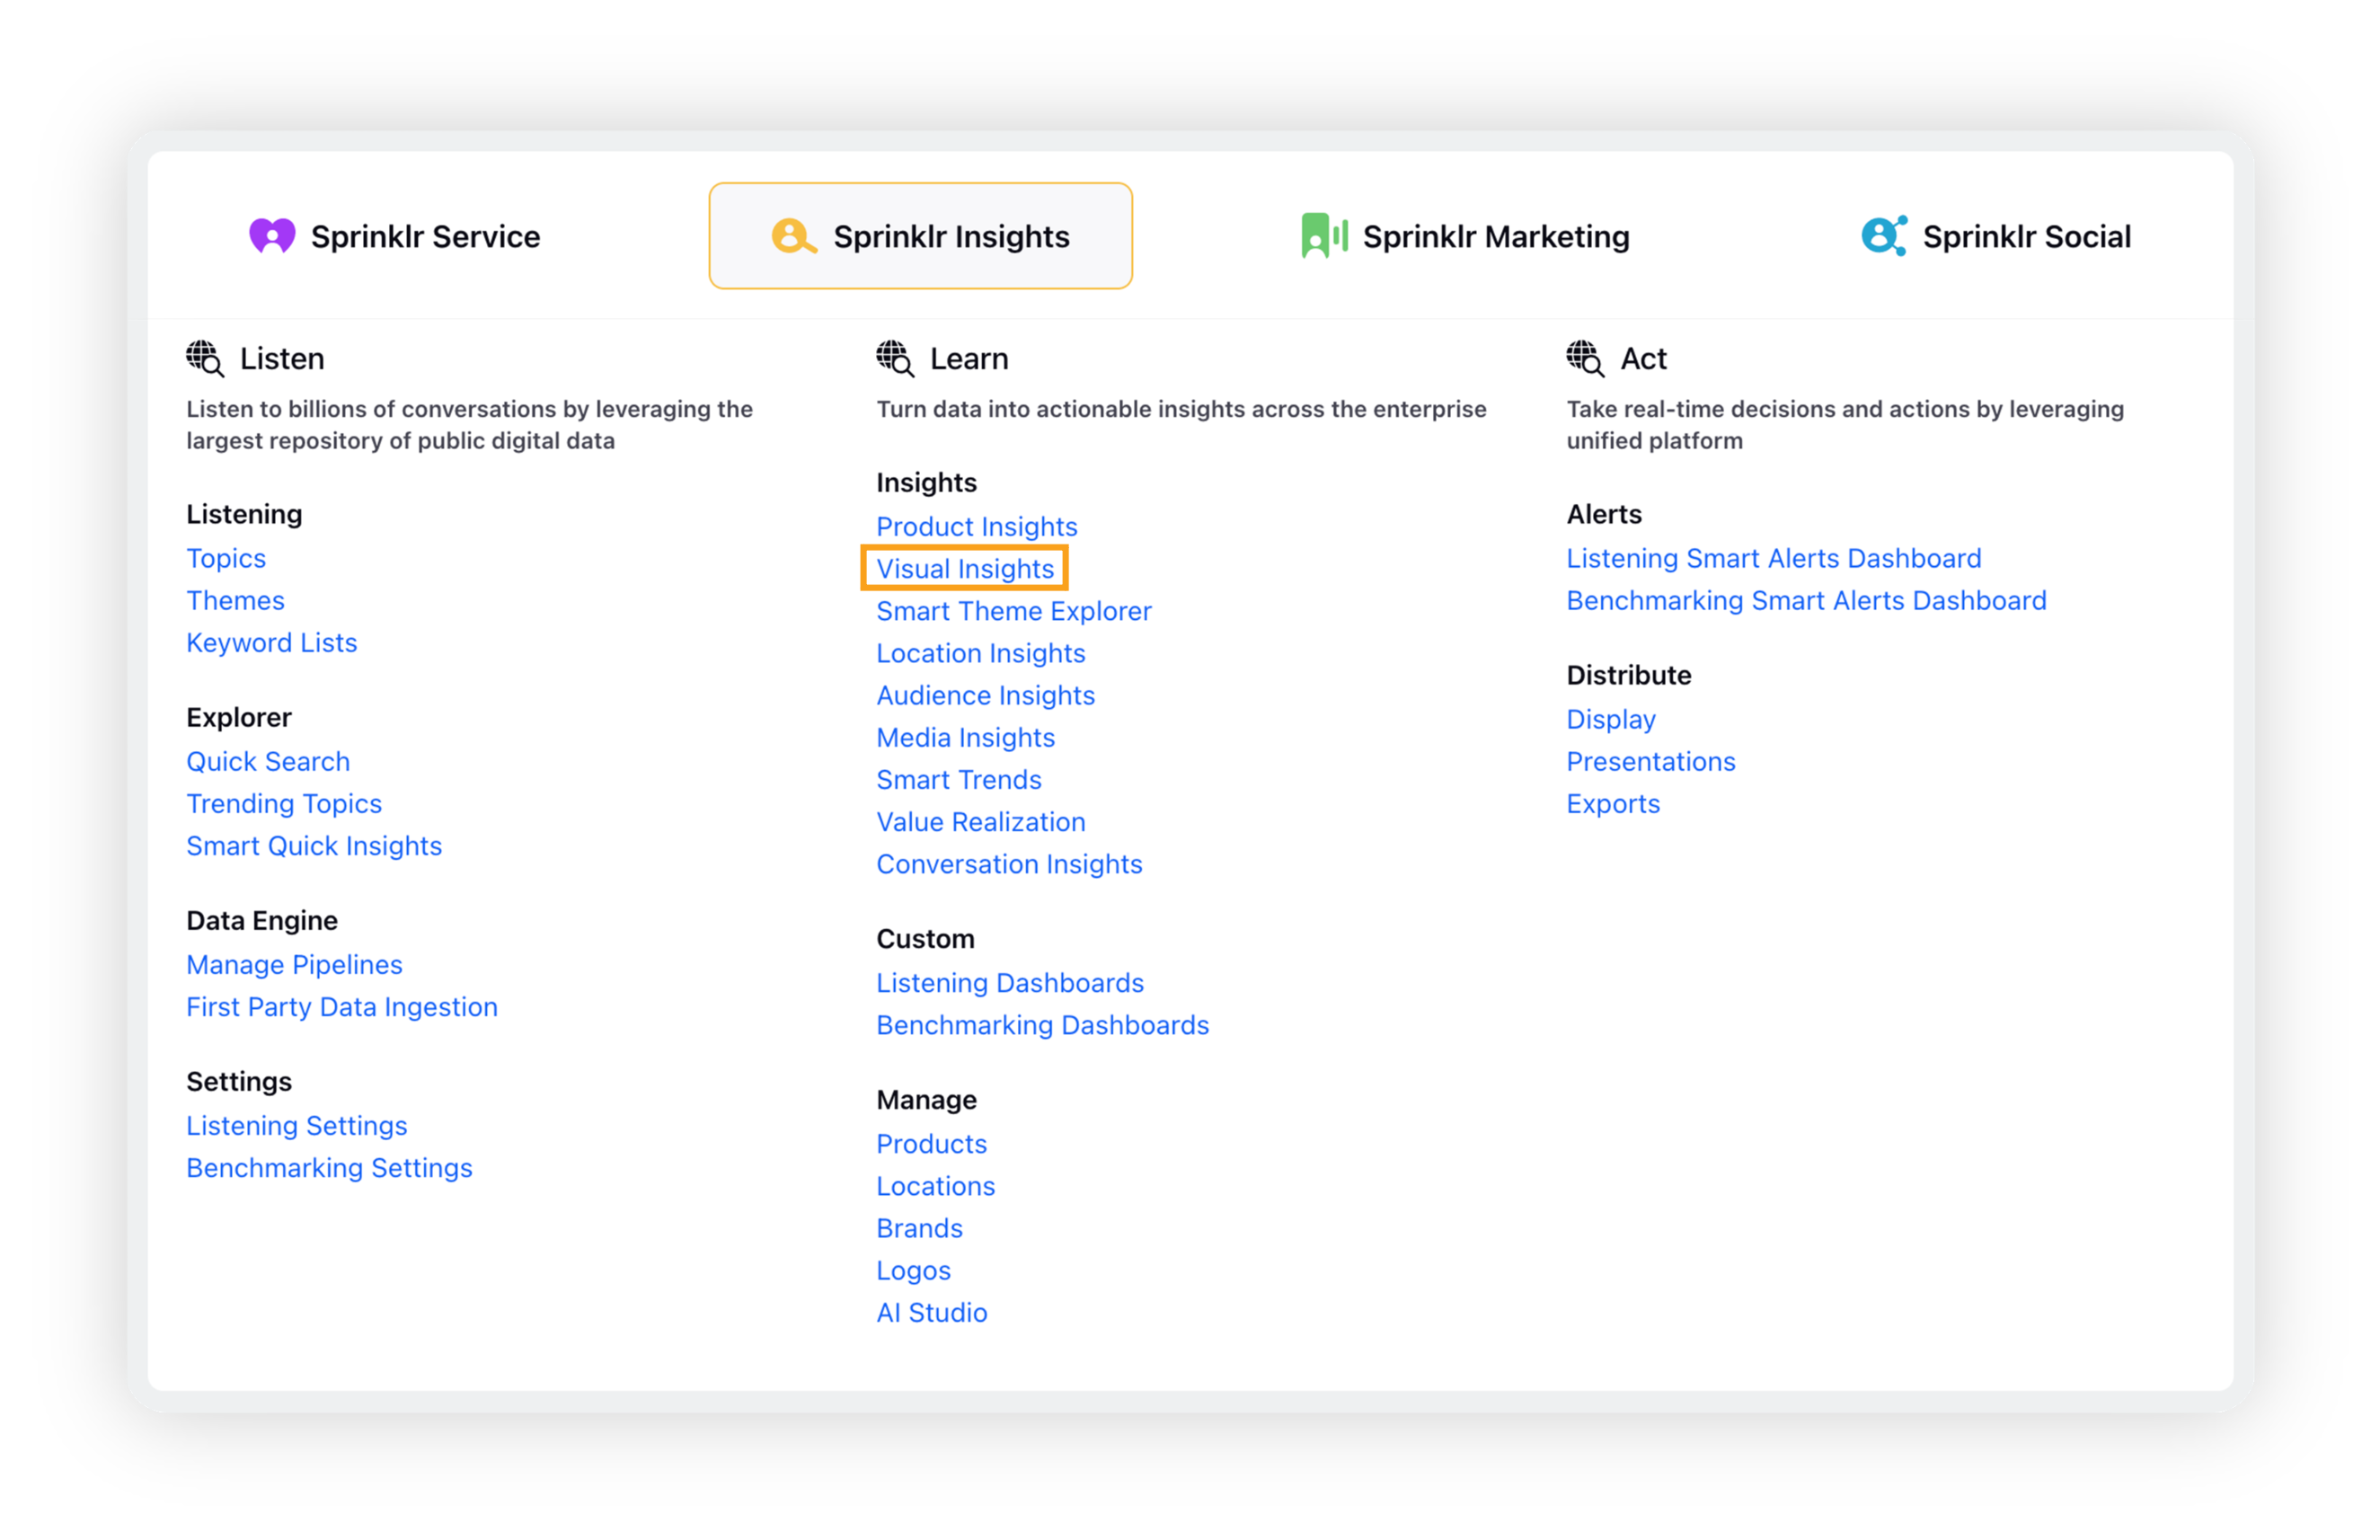Open Smart Quick Insights
The height and width of the screenshot is (1540, 2380).
314,845
